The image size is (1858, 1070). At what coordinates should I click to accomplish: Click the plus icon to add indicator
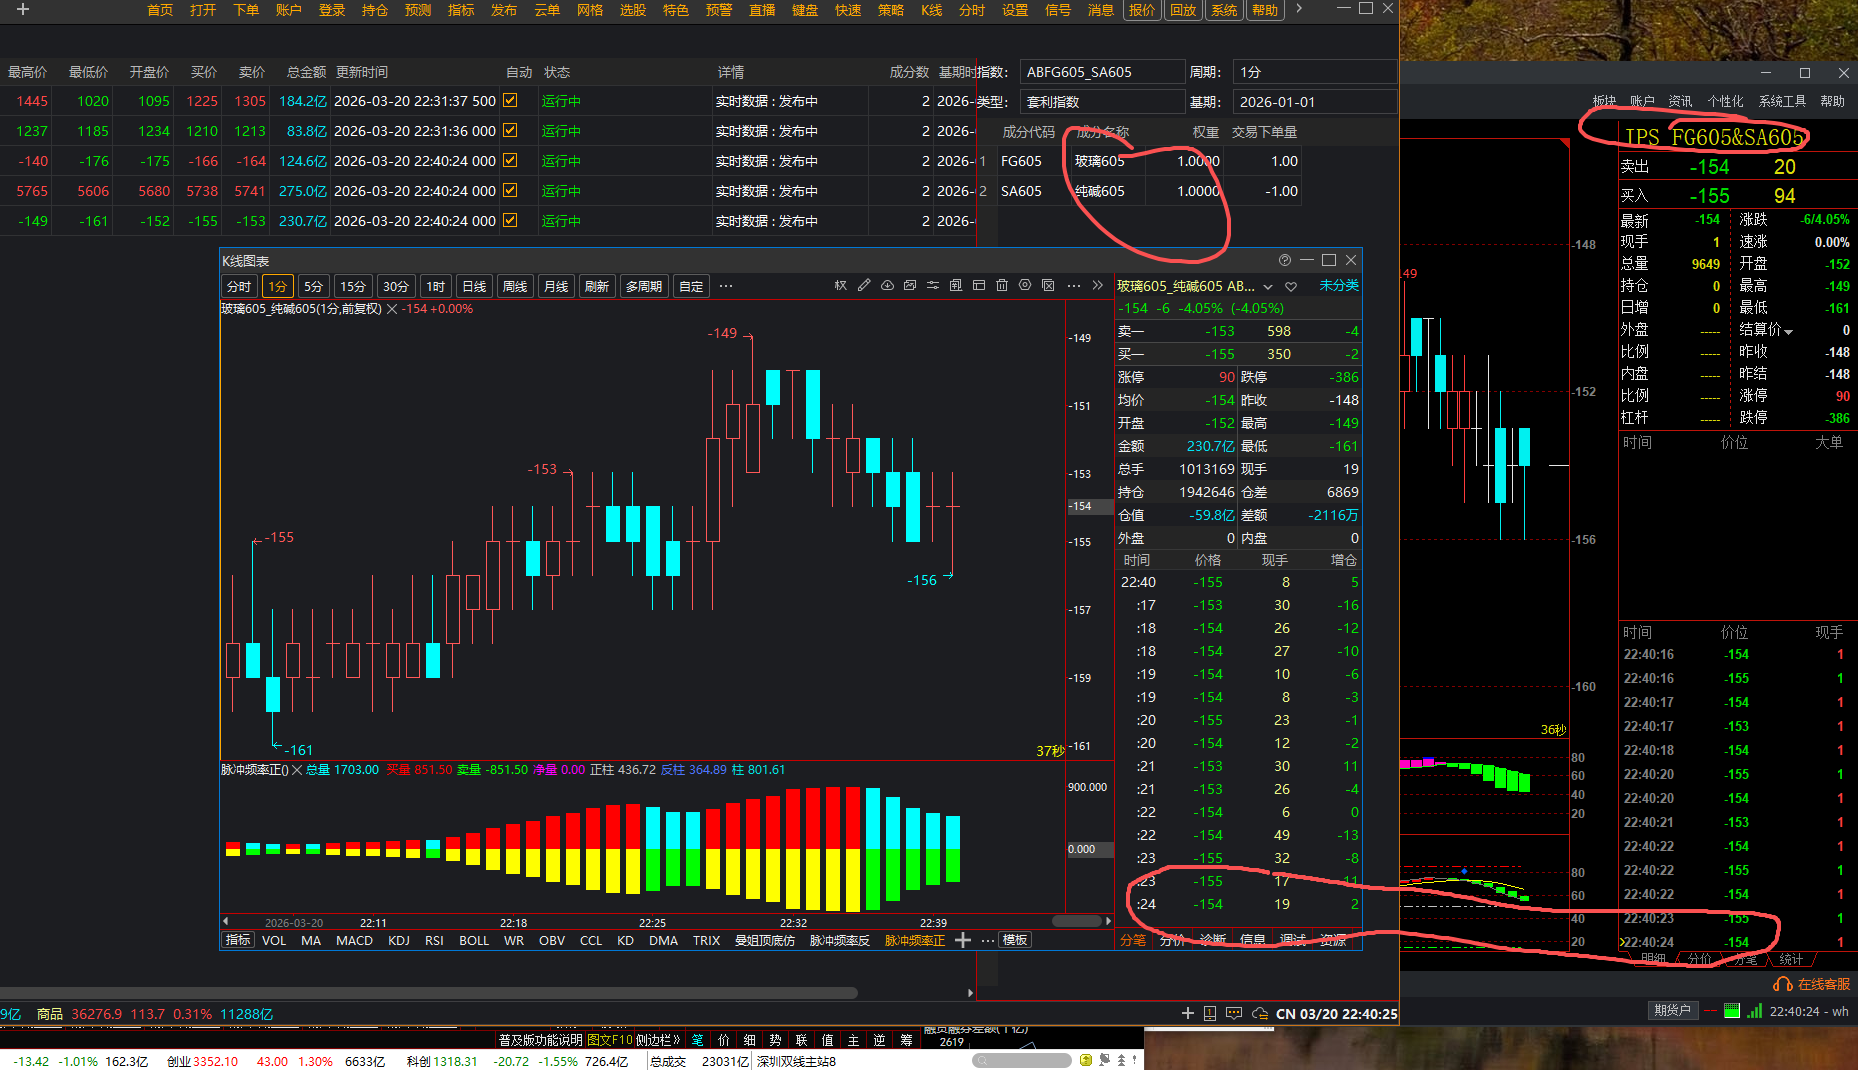(x=963, y=940)
